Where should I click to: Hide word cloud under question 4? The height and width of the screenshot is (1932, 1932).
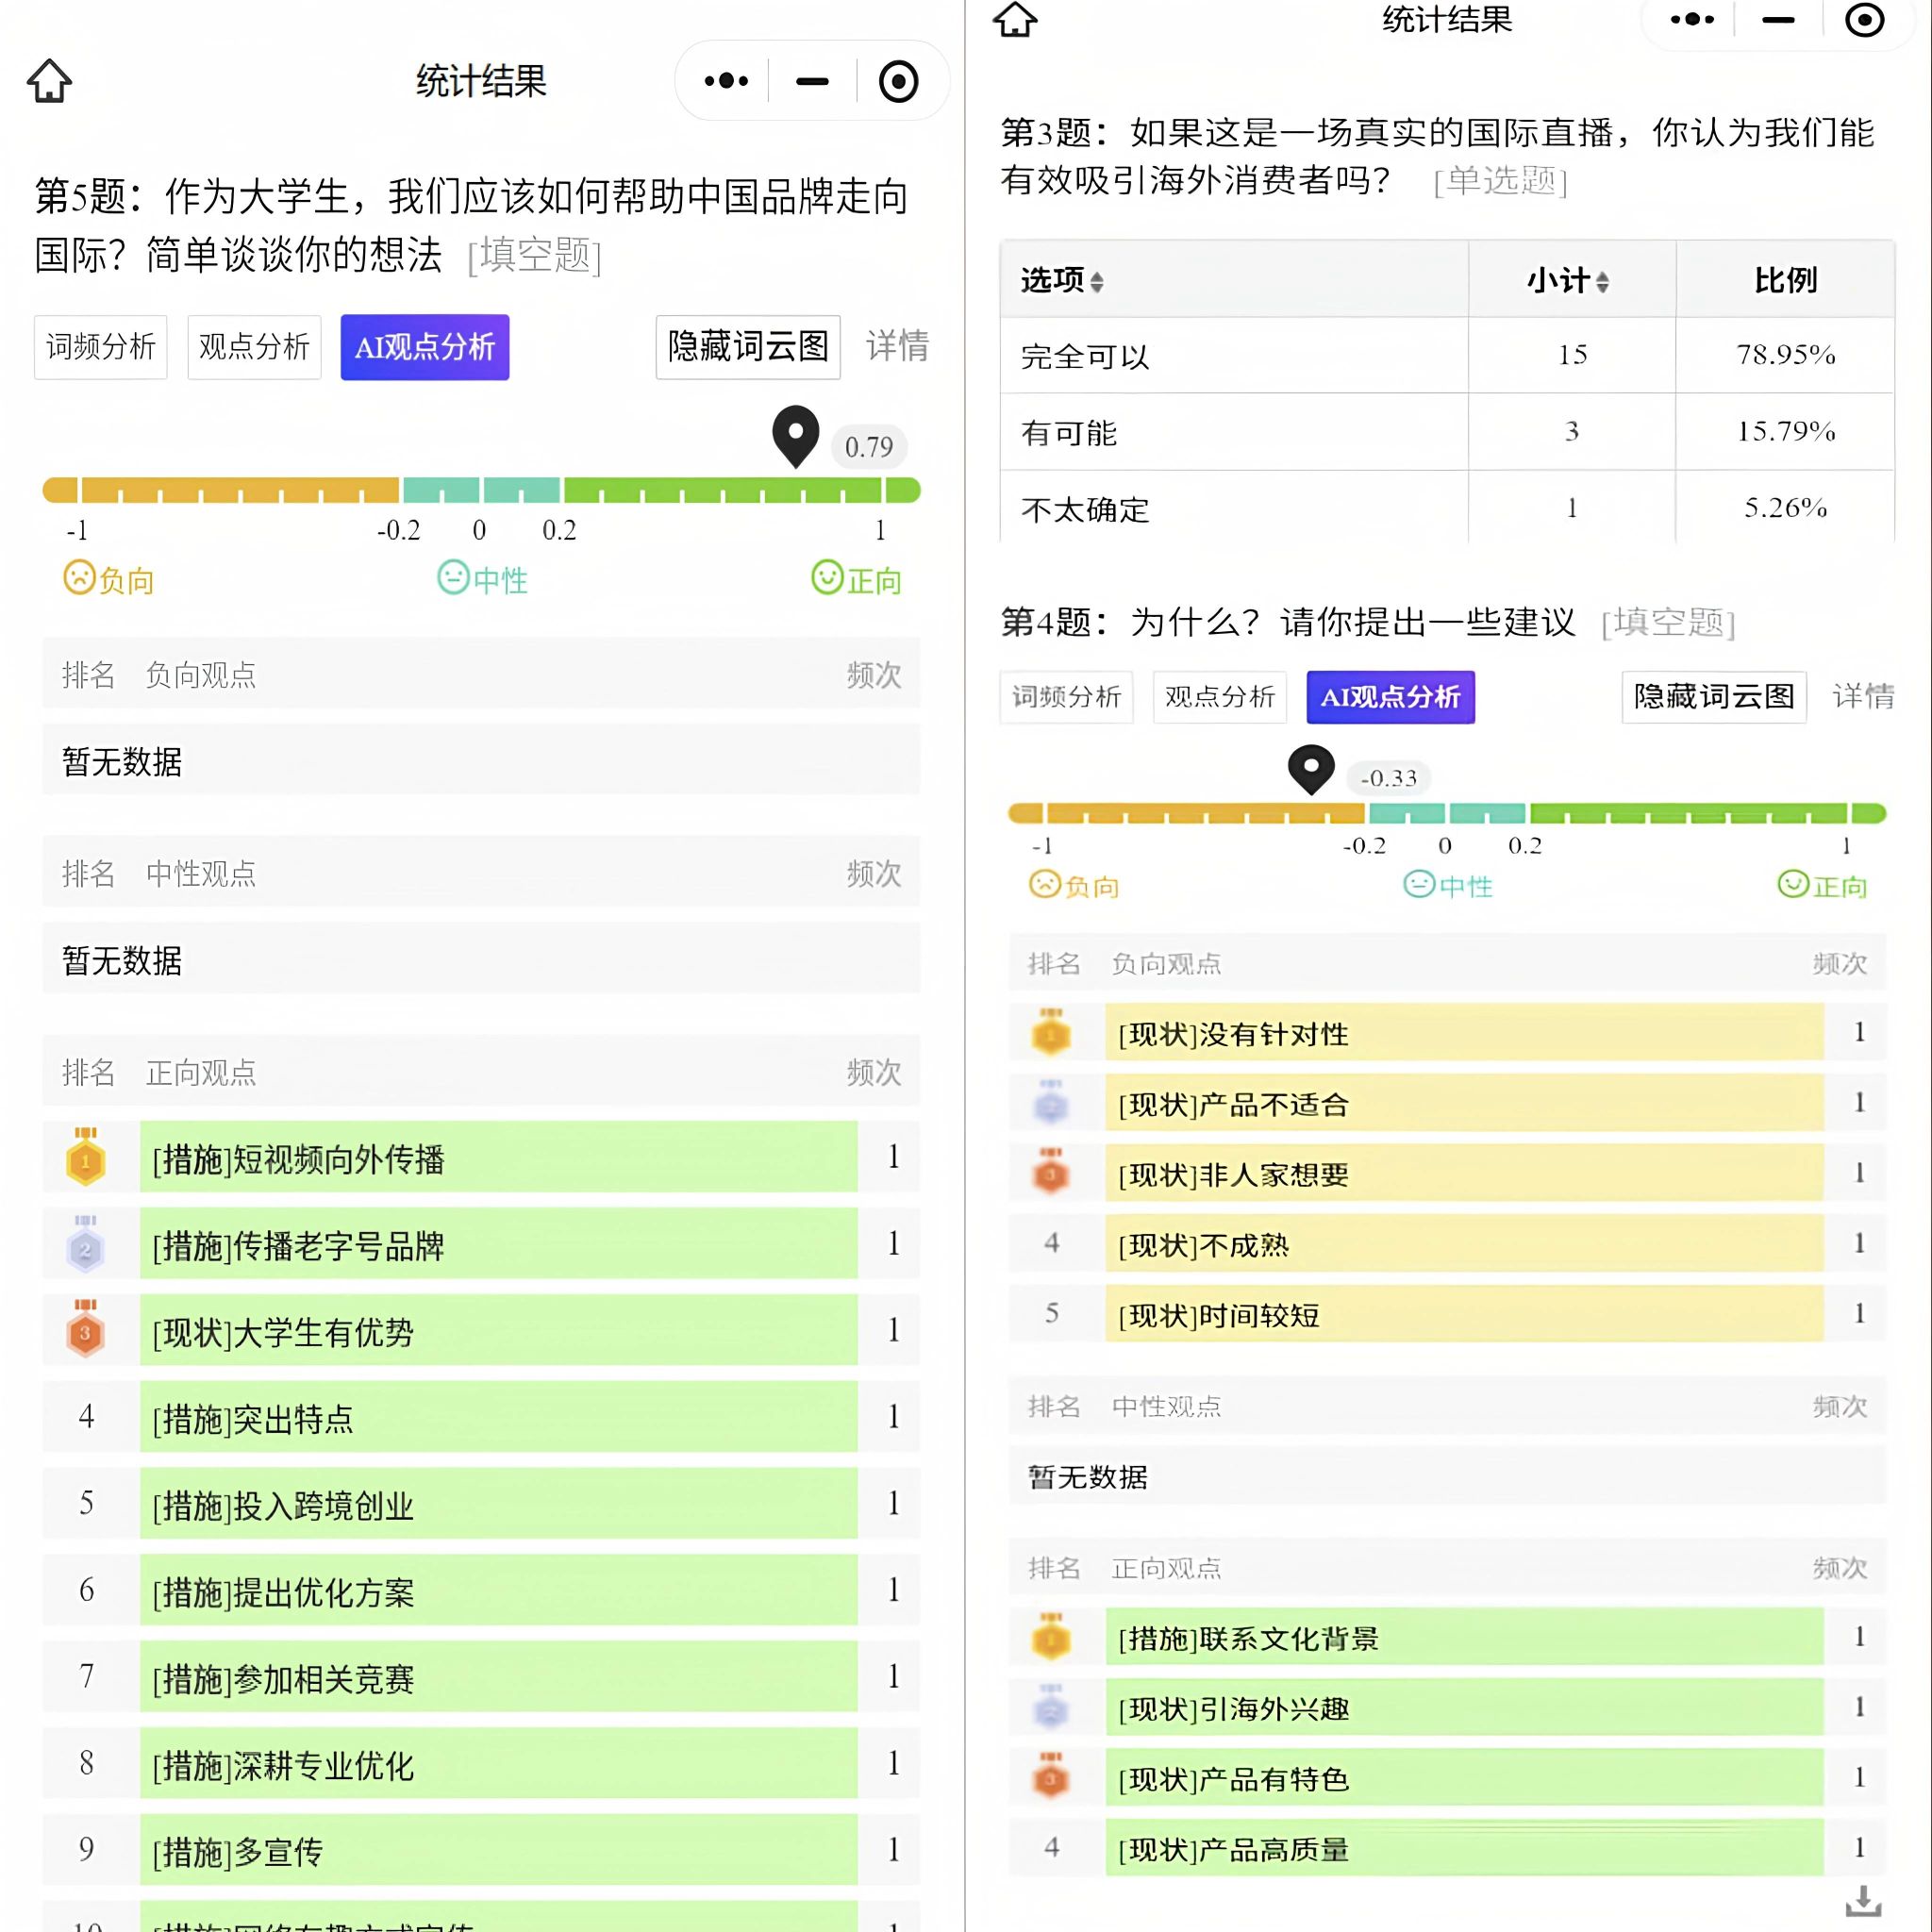pyautogui.click(x=1714, y=697)
